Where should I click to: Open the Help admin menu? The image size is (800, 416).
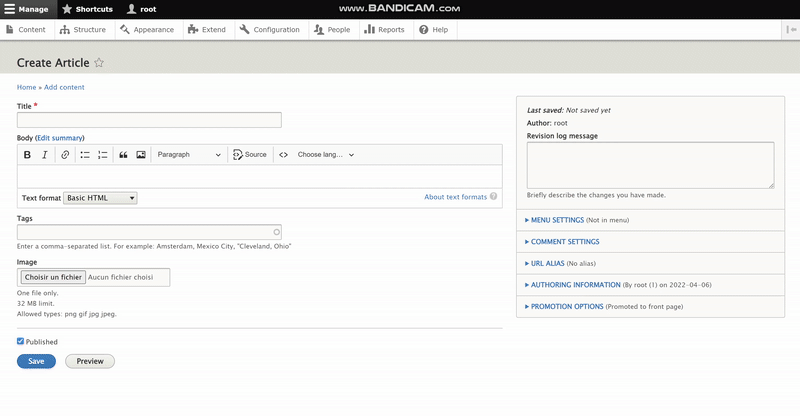point(434,30)
